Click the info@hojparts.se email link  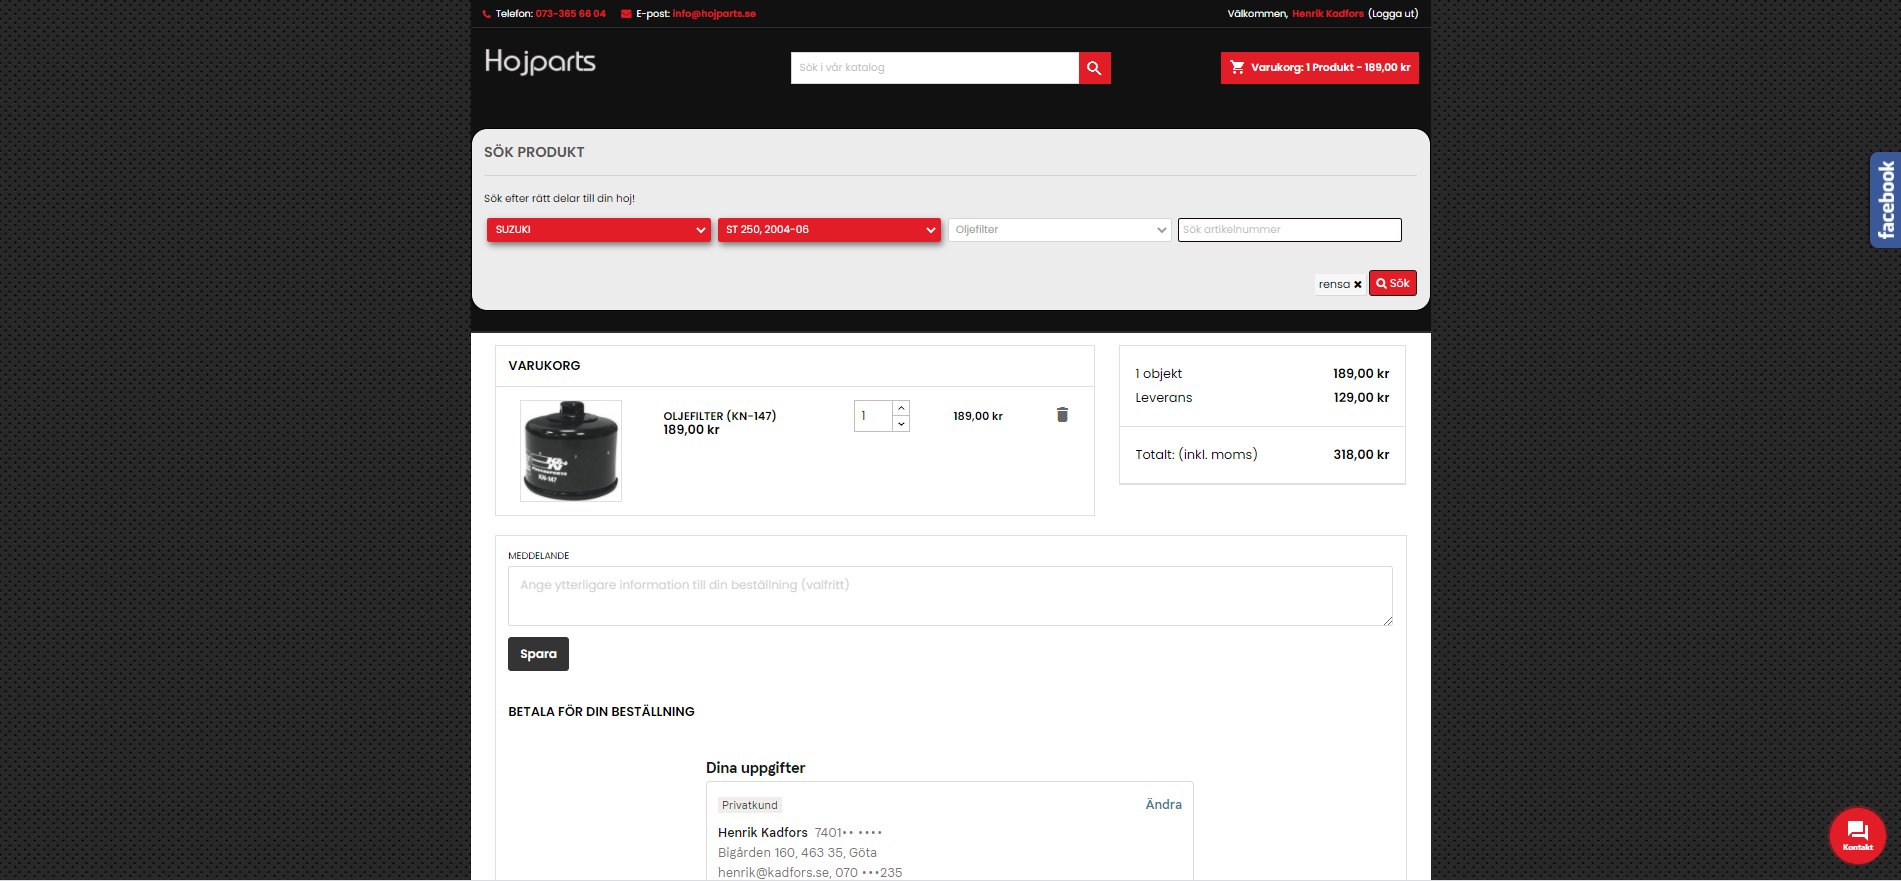[714, 14]
